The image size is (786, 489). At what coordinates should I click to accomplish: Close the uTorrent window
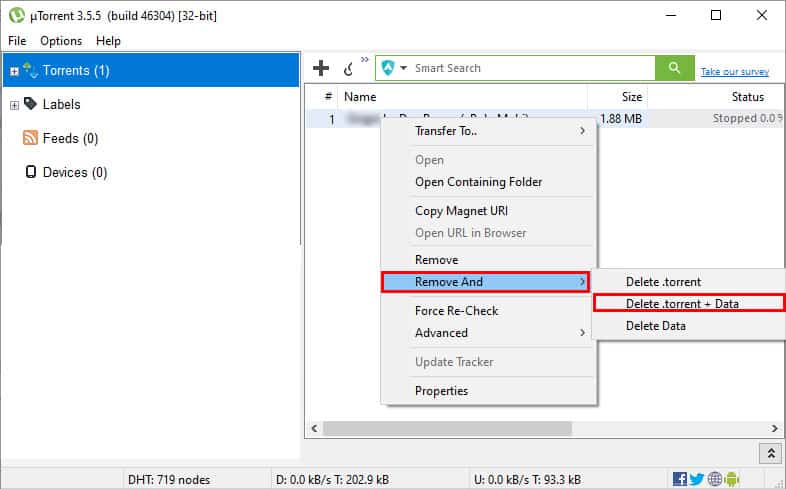[x=761, y=15]
